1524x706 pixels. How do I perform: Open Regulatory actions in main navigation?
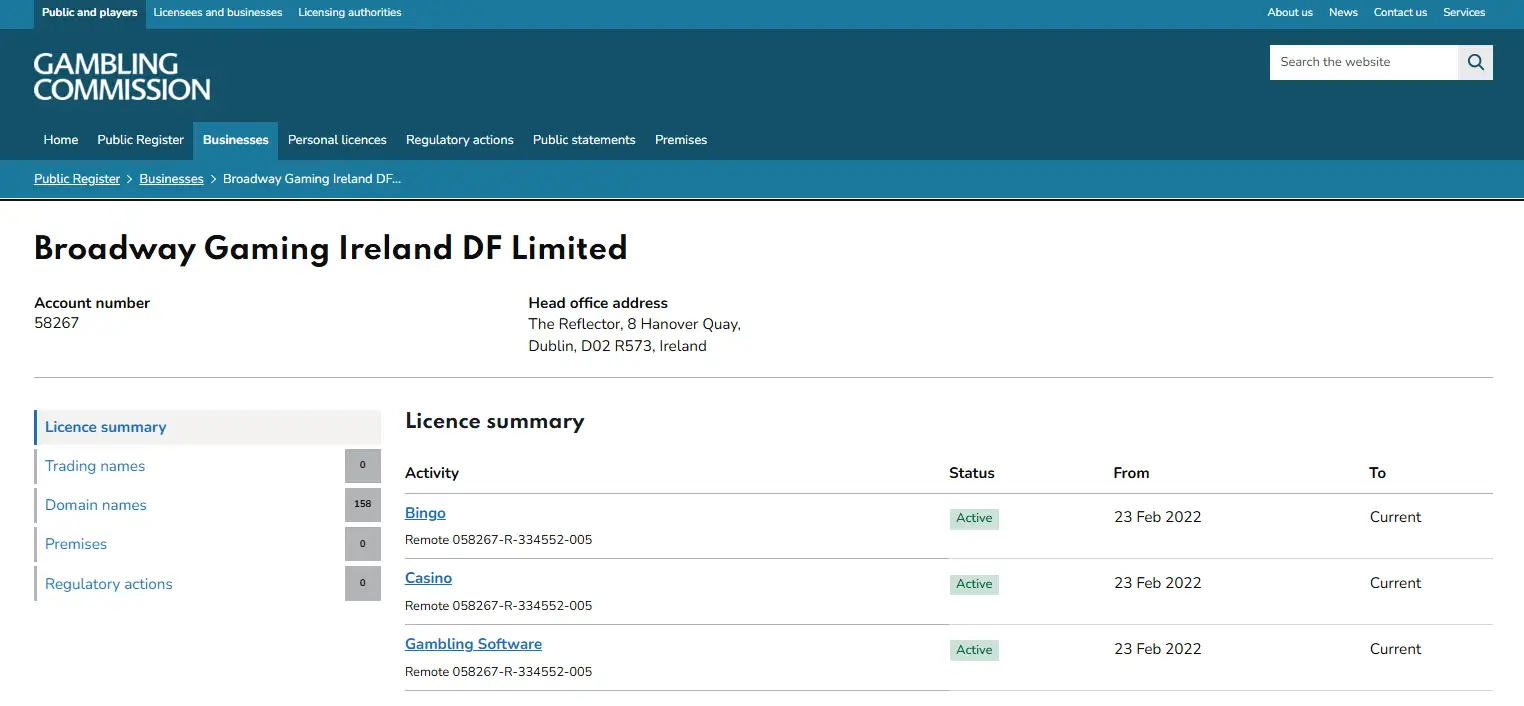tap(460, 140)
